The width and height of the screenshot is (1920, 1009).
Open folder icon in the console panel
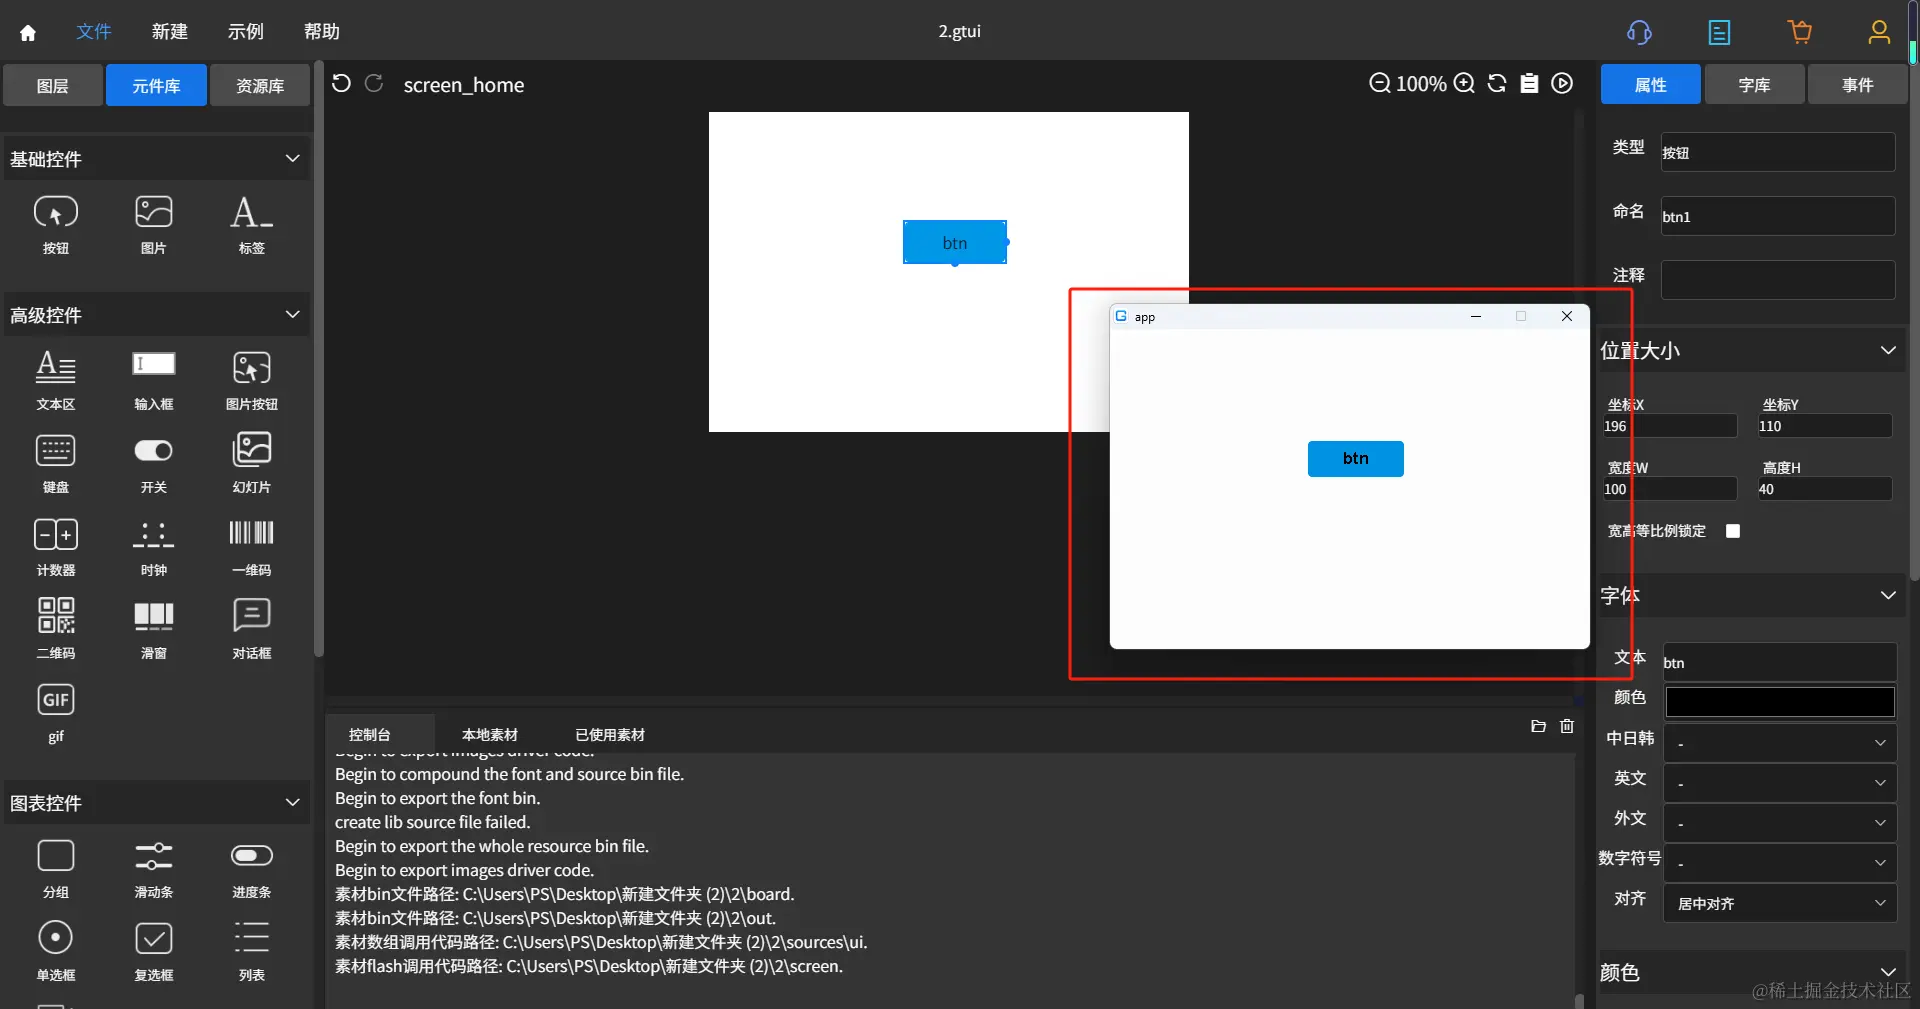click(1538, 726)
